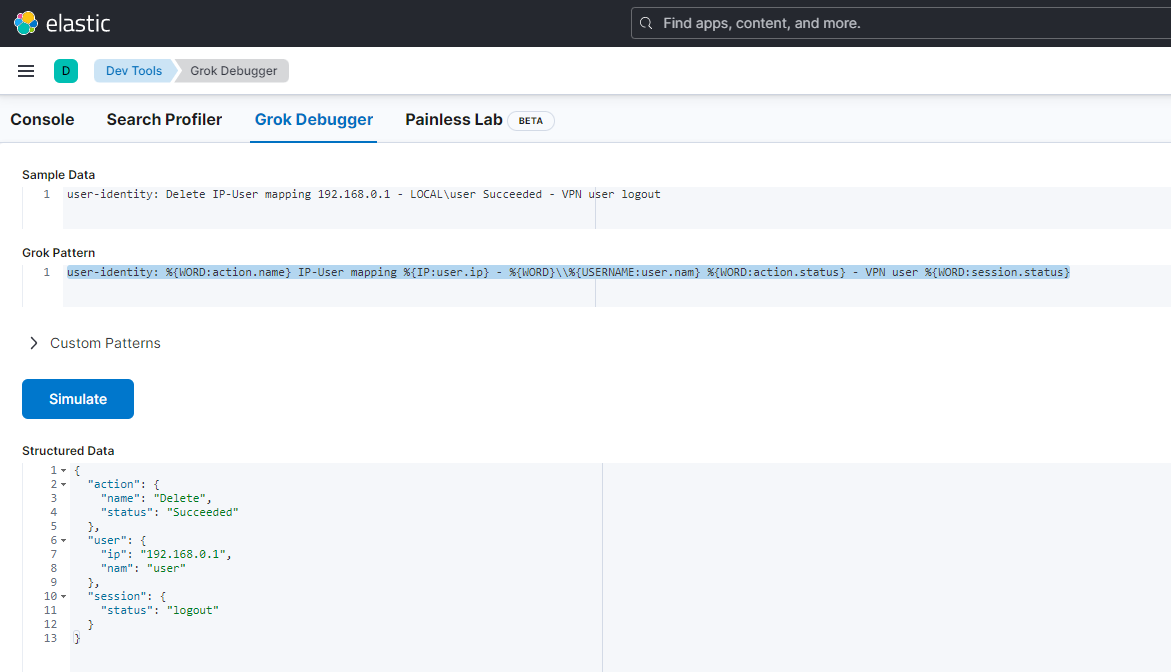Image resolution: width=1171 pixels, height=672 pixels.
Task: Collapse the root object fold arrow on line 1
Action: [63, 470]
